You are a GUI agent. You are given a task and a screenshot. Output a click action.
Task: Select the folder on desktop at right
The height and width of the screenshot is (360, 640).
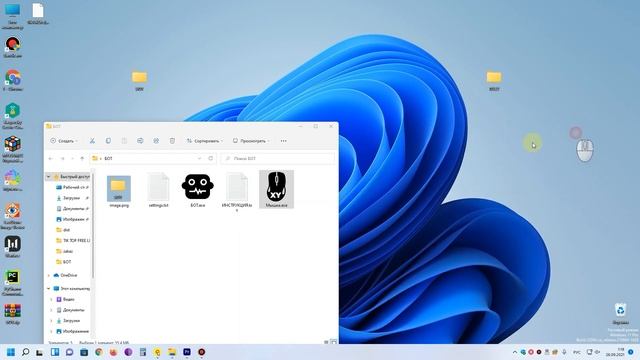tap(494, 80)
